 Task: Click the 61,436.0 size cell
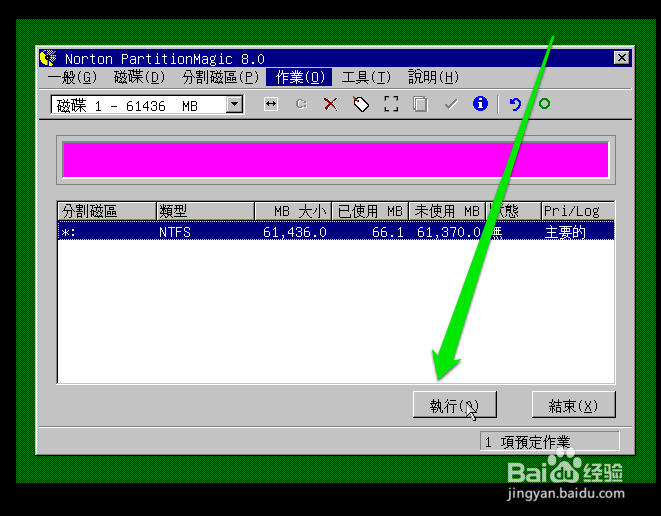[x=295, y=232]
